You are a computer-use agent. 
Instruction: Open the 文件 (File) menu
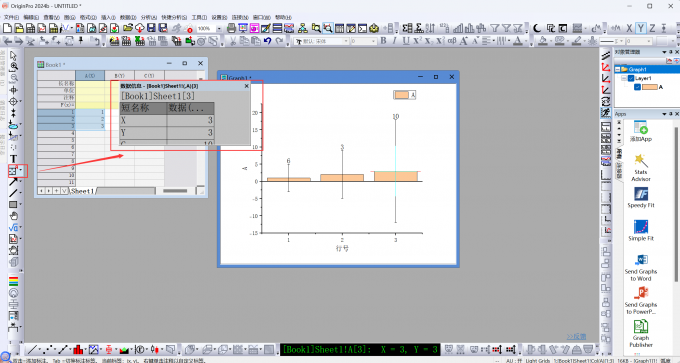11,17
